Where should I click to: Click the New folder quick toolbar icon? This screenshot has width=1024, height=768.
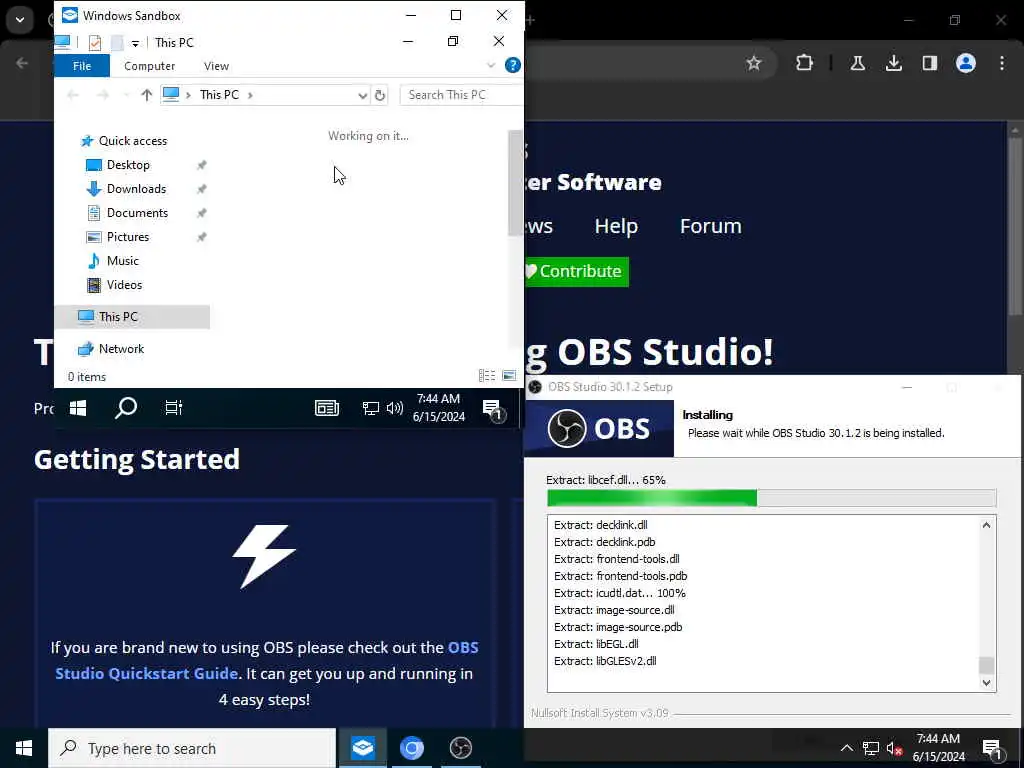click(x=117, y=43)
